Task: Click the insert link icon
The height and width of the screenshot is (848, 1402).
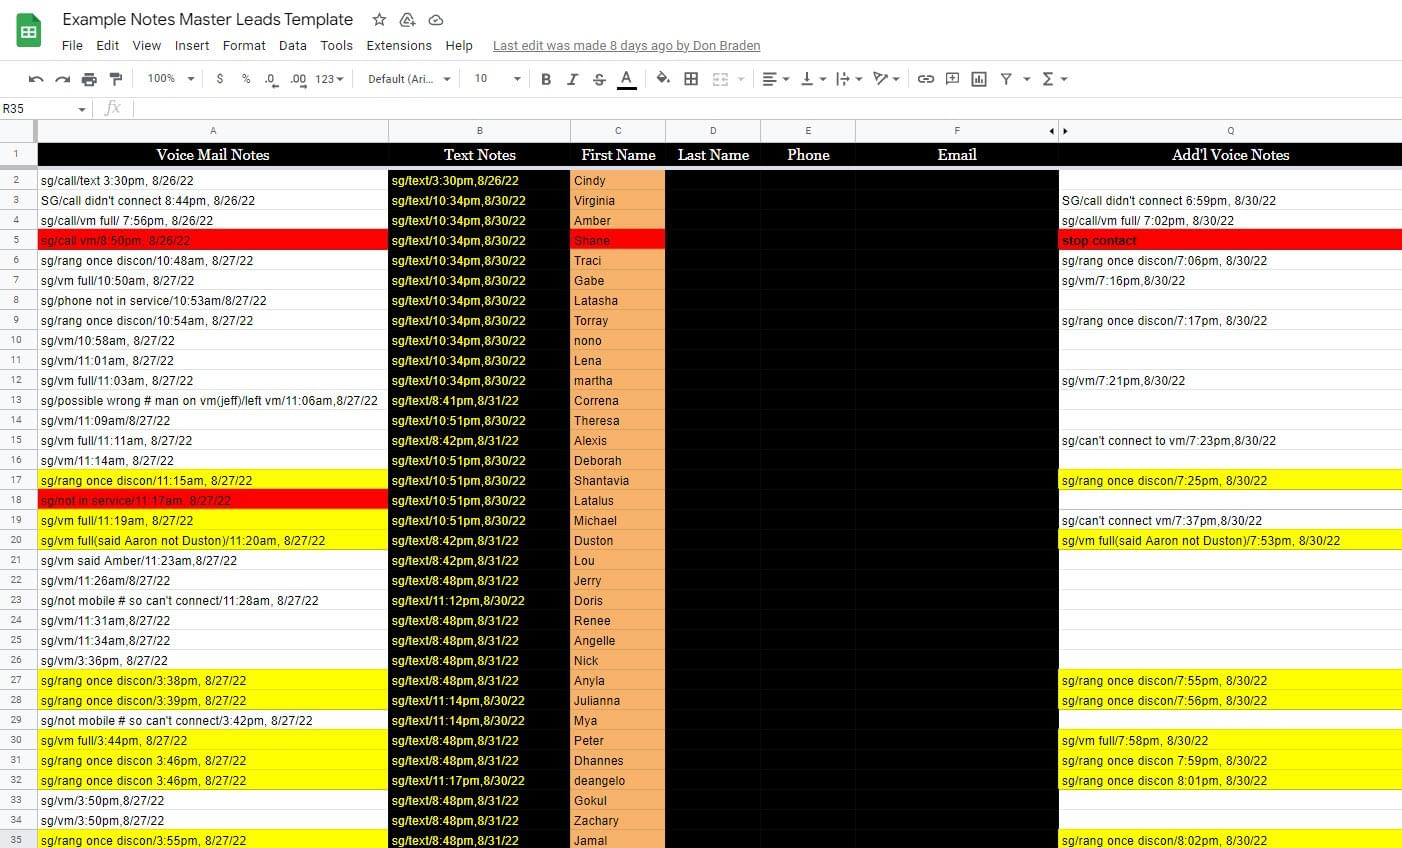Action: pos(926,79)
